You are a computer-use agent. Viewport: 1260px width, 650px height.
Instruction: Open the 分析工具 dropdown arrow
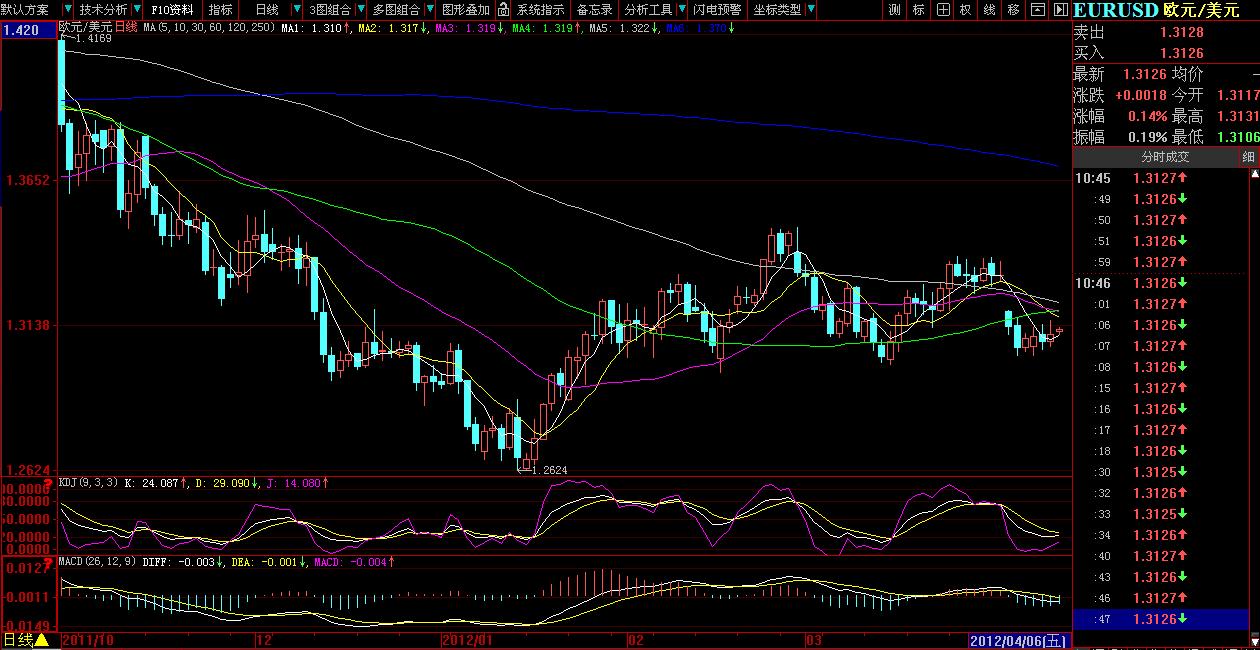pyautogui.click(x=682, y=9)
